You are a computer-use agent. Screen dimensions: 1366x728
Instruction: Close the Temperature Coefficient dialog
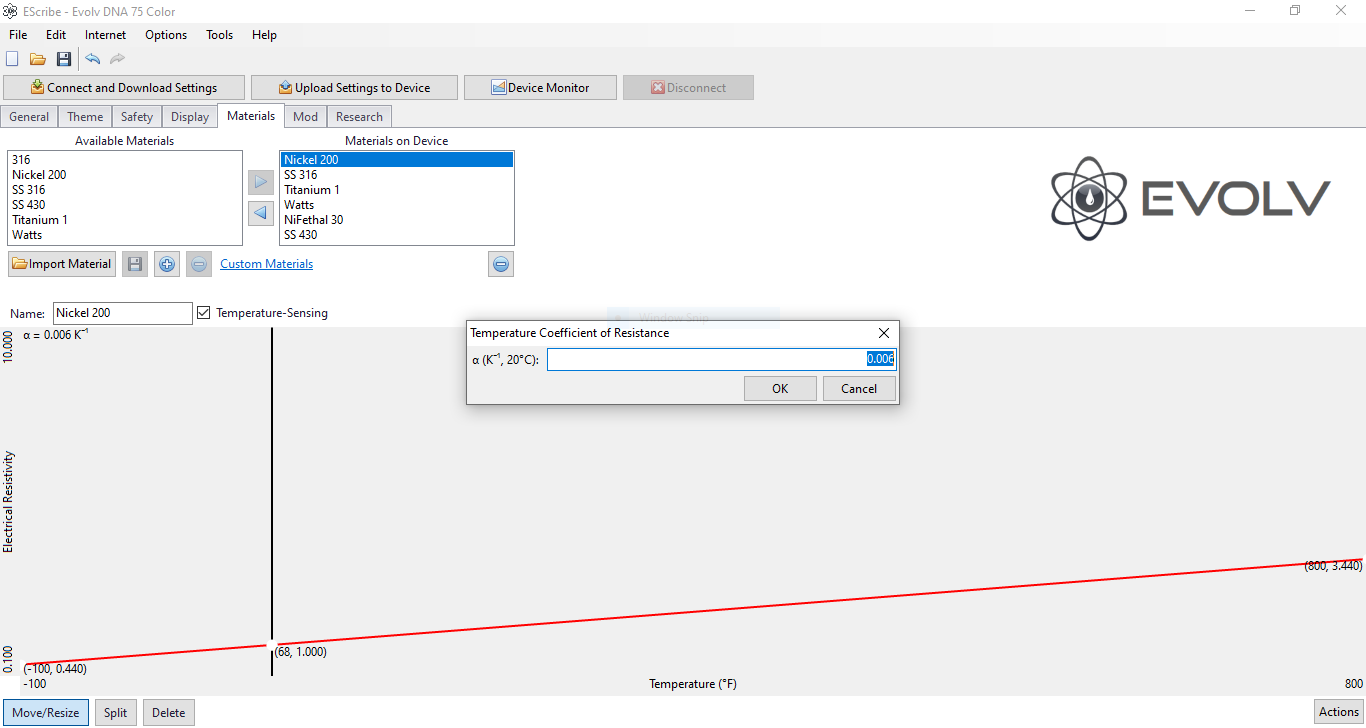tap(883, 333)
